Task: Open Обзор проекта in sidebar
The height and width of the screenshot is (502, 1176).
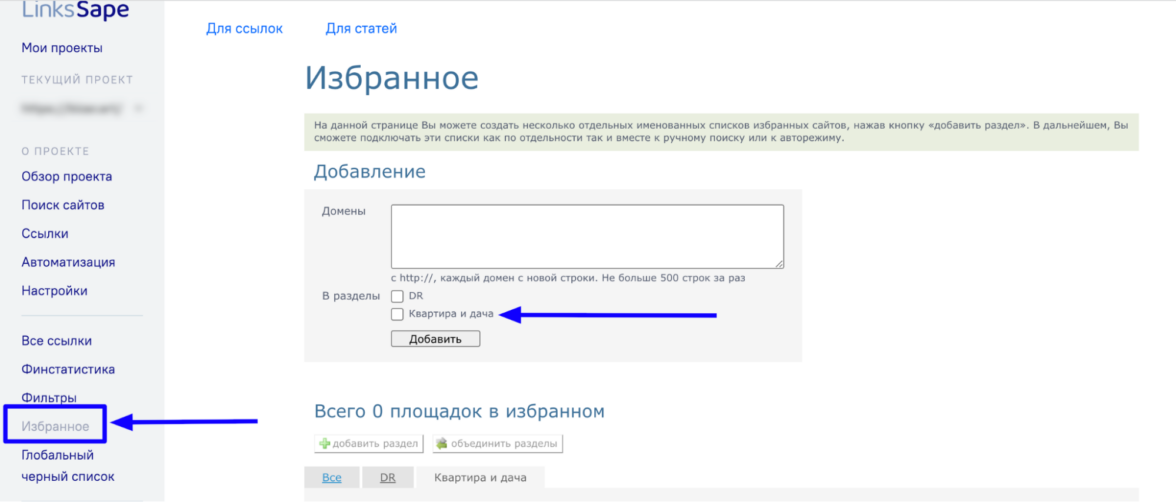Action: pos(67,177)
